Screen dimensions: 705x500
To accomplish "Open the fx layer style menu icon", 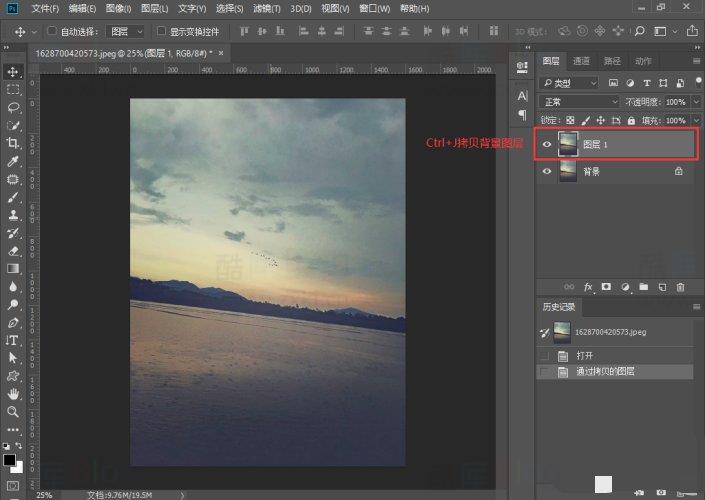I will point(588,287).
